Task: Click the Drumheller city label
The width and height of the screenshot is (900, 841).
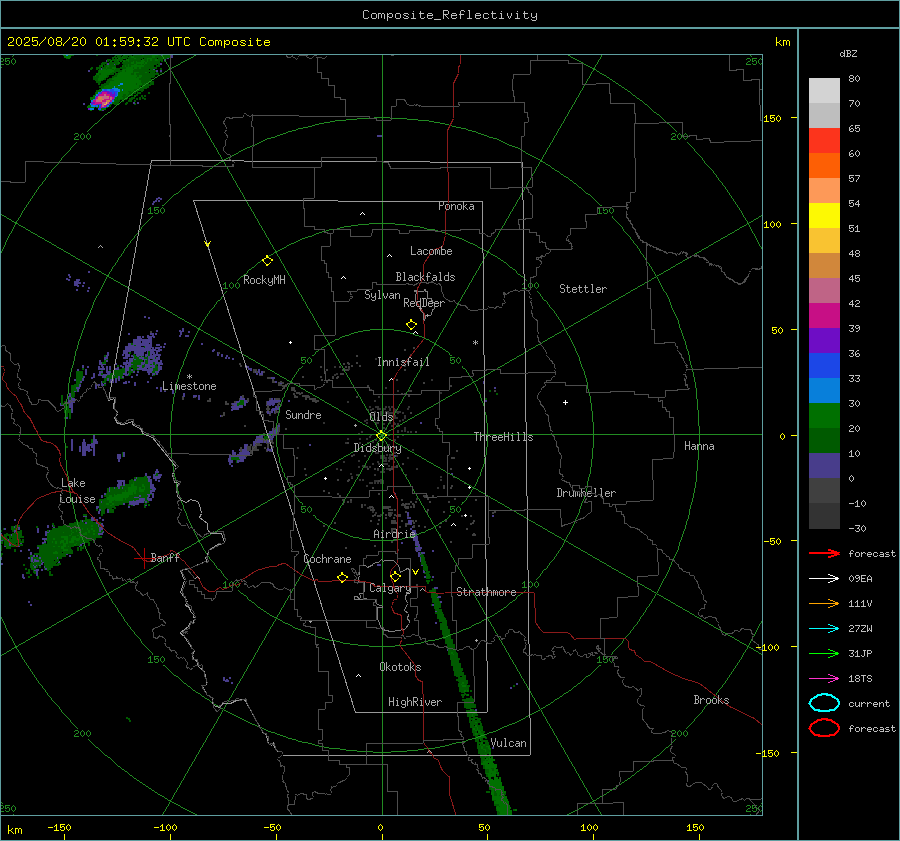Action: 586,493
